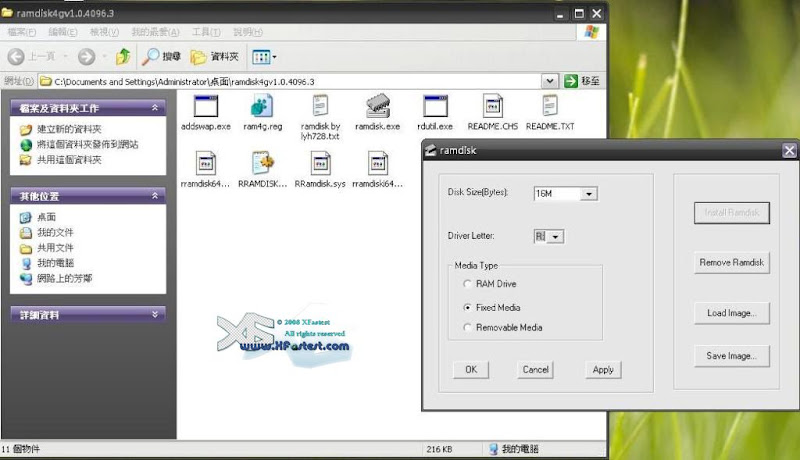Click the OK button in ramdisk dialog

click(471, 370)
